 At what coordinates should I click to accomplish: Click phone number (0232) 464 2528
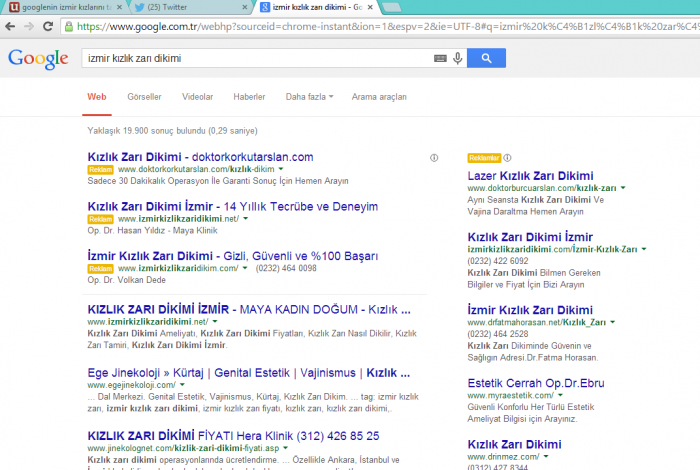pos(498,334)
